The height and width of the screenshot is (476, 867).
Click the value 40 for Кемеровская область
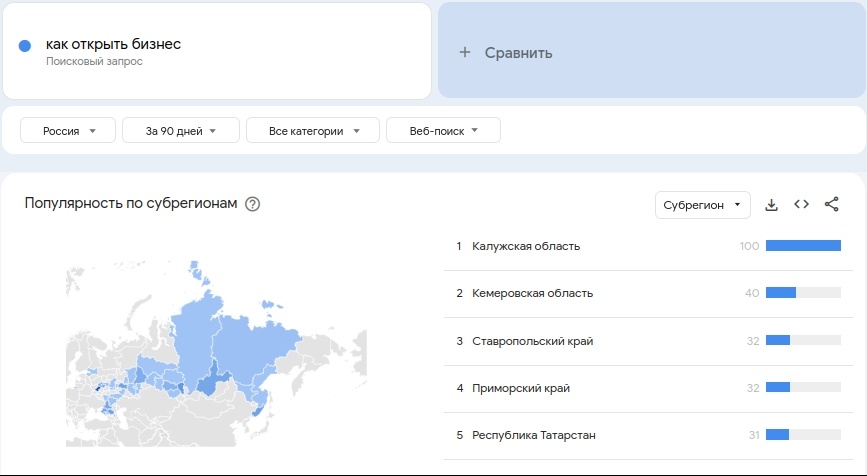coord(752,294)
